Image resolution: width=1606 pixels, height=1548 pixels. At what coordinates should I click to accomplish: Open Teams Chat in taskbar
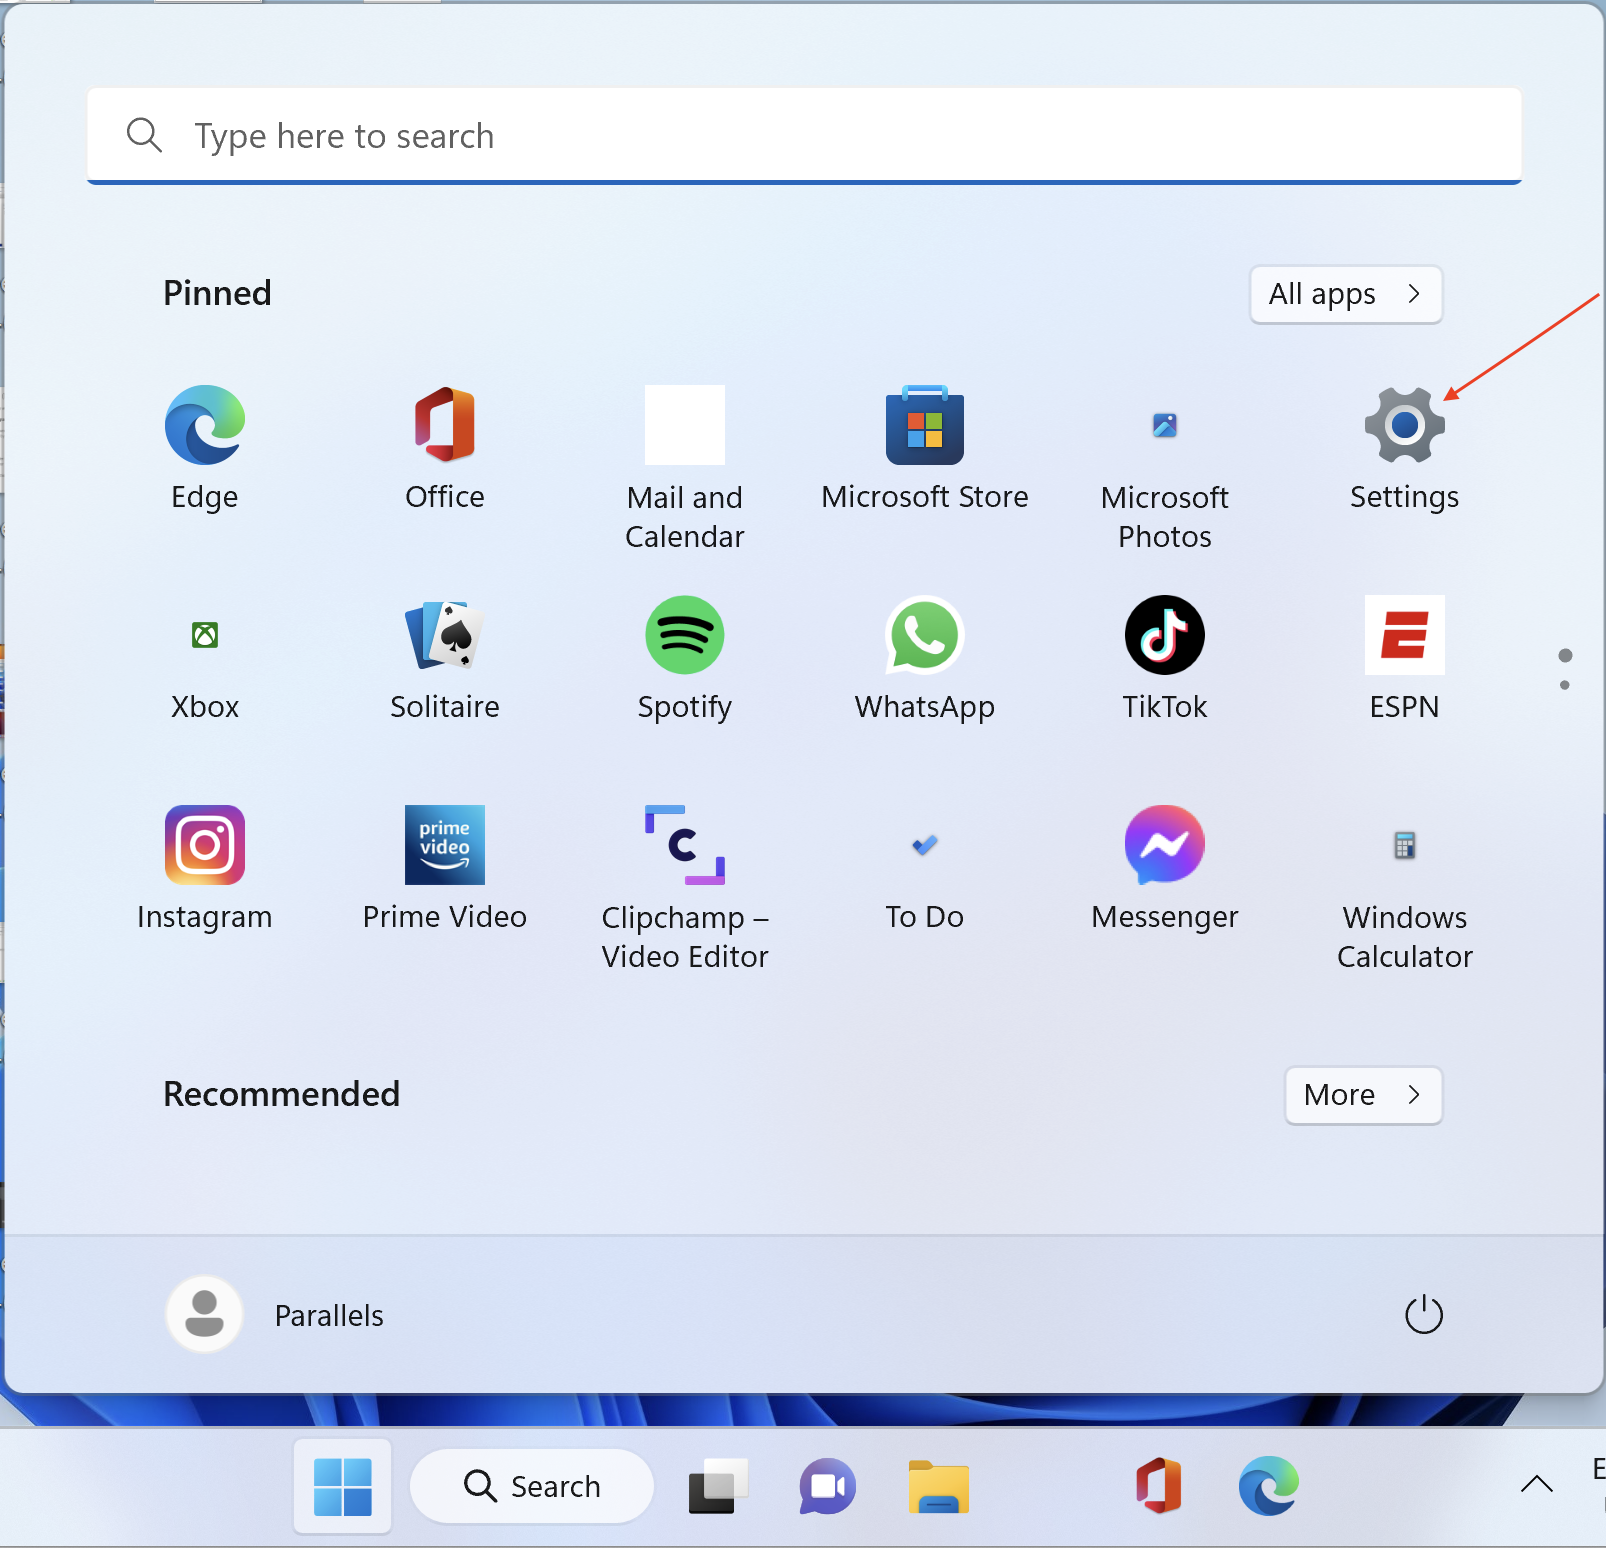(x=828, y=1486)
